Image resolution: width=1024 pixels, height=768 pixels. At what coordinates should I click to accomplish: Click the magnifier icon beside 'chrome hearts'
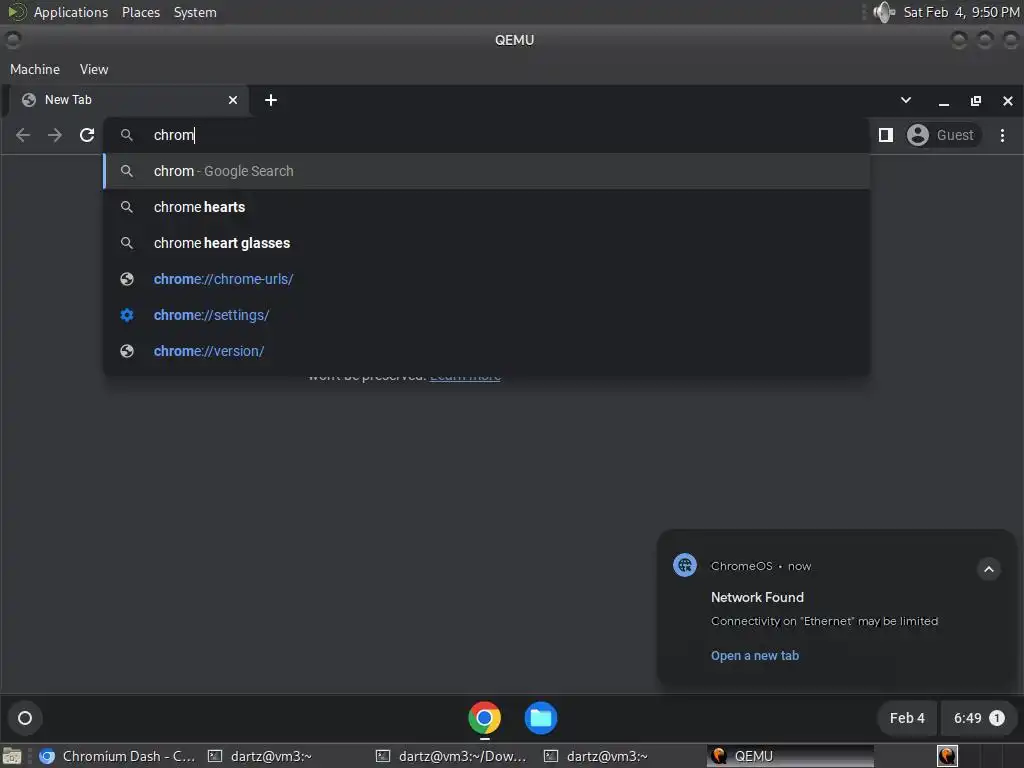(127, 207)
